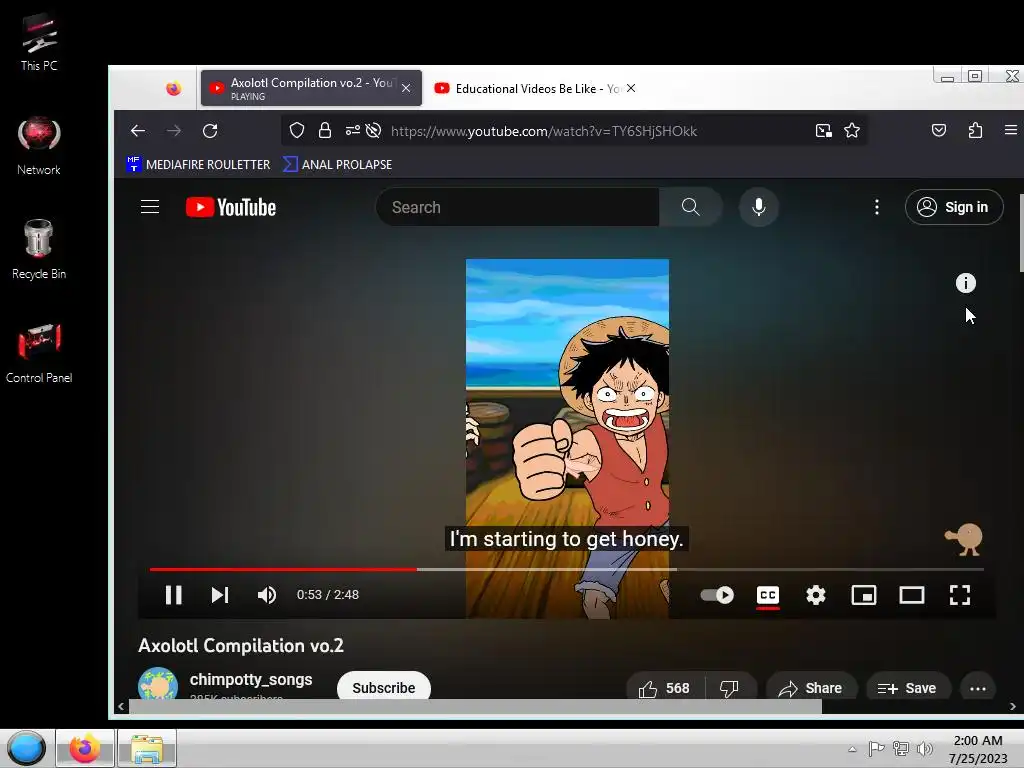Open the chimpotty_songs channel name link
The image size is (1024, 768).
[x=251, y=679]
